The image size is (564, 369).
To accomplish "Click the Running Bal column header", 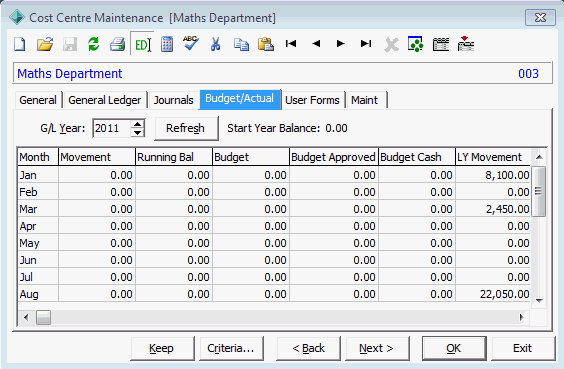I will click(x=174, y=157).
